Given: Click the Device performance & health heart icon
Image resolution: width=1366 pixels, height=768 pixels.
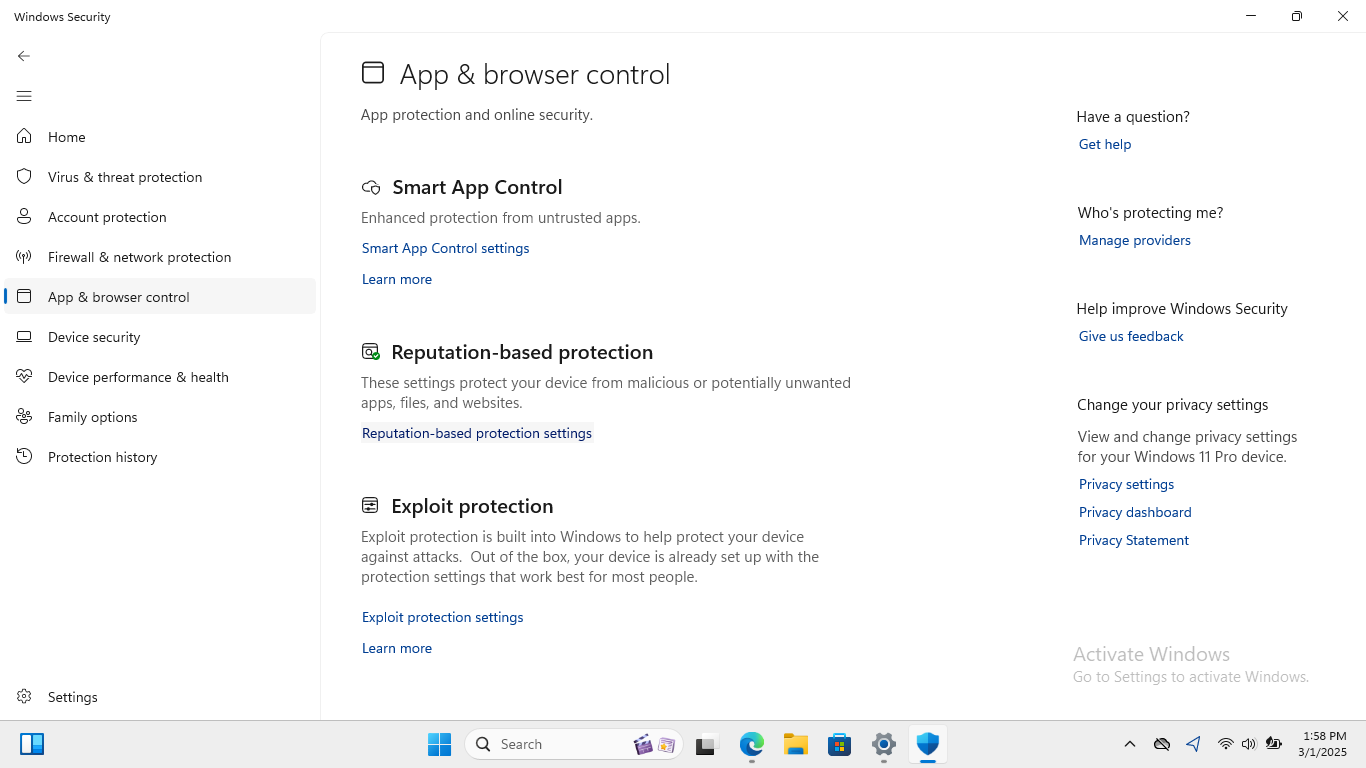Looking at the screenshot, I should point(24,377).
